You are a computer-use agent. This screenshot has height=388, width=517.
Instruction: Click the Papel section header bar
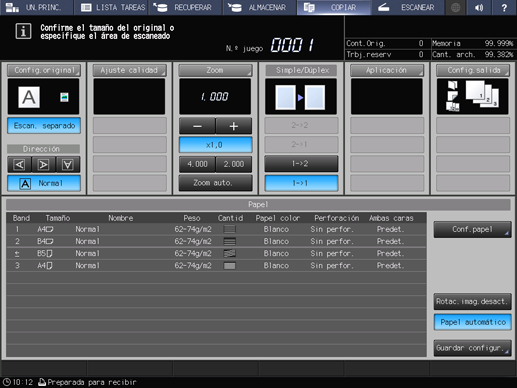tap(258, 204)
